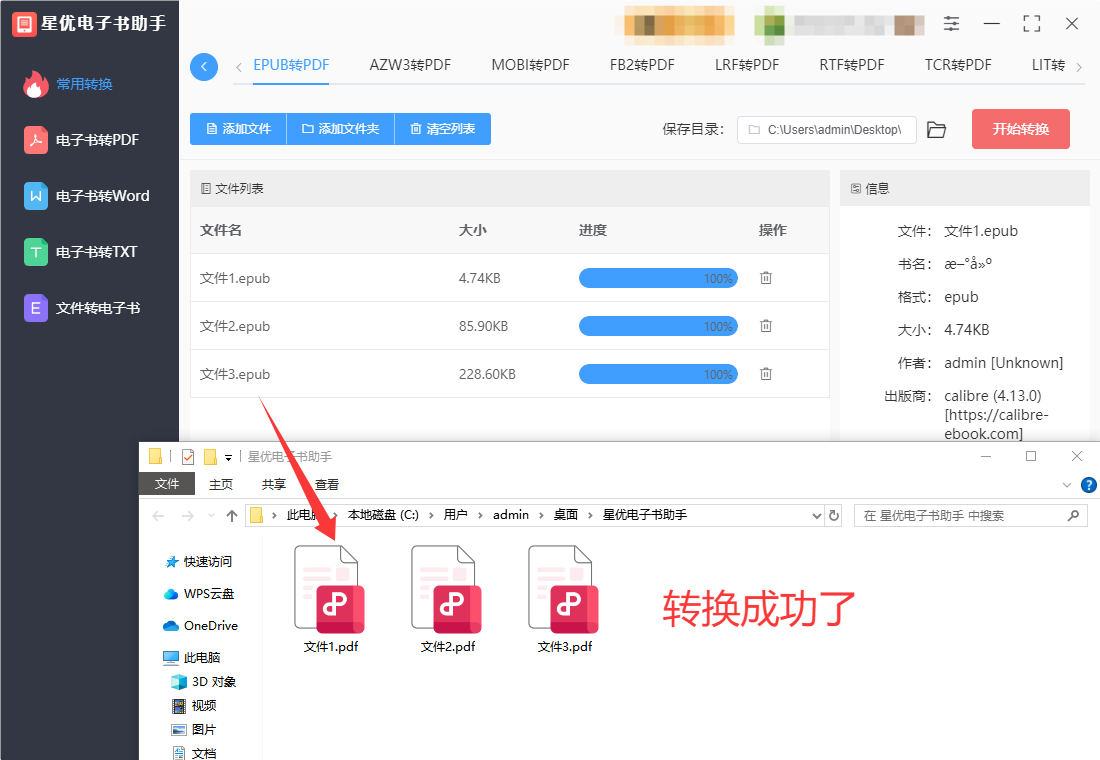The width and height of the screenshot is (1100, 760).
Task: Click the progress bar of 文件2.epub
Action: point(658,326)
